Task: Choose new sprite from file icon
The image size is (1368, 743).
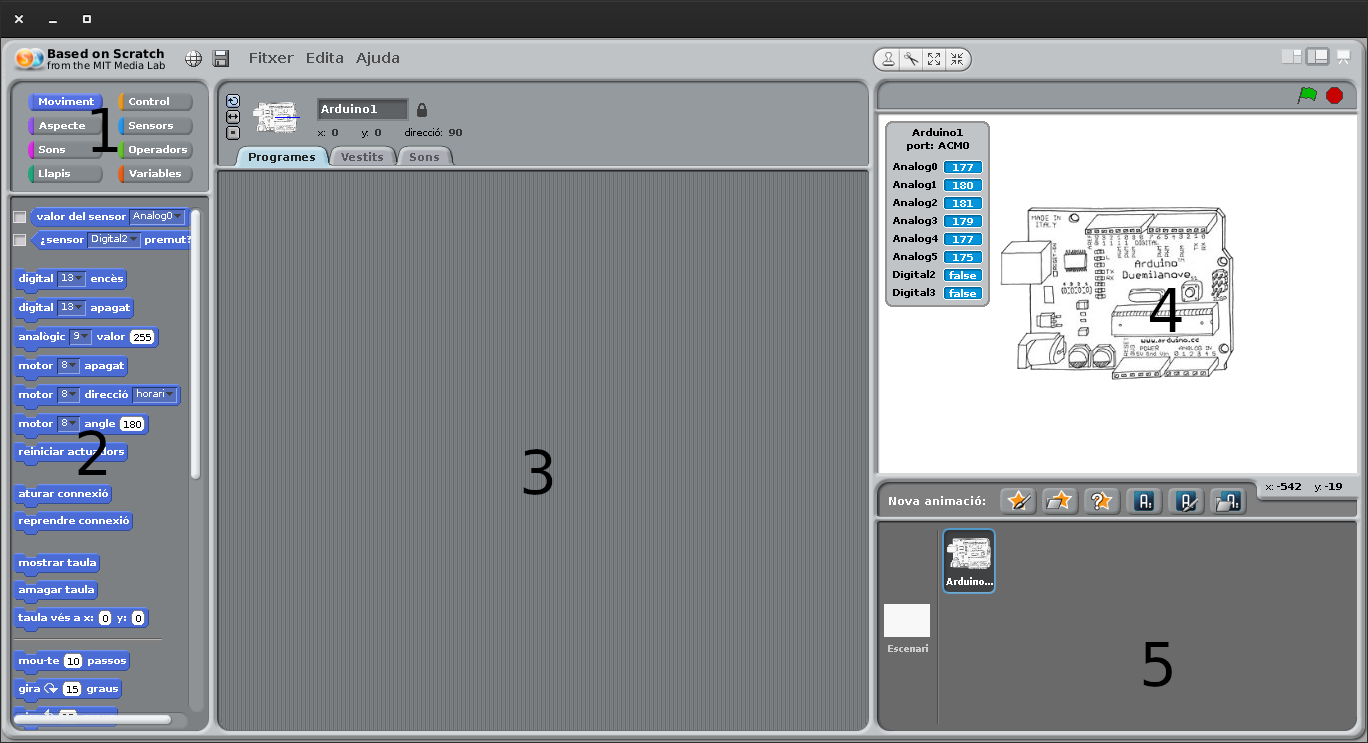Action: [x=1059, y=500]
